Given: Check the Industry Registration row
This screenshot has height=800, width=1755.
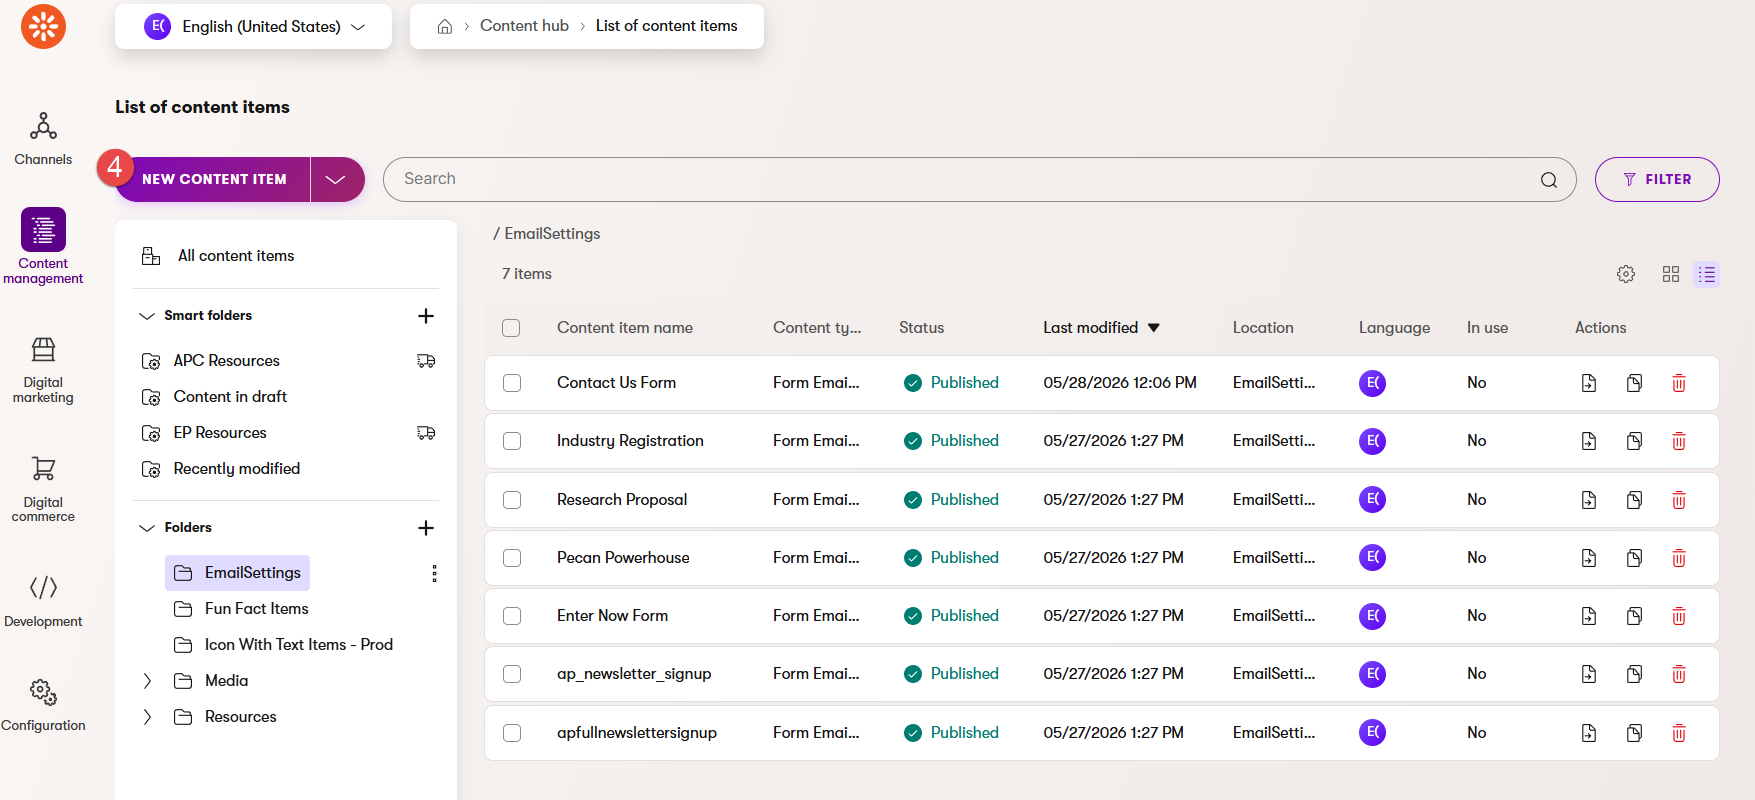Looking at the screenshot, I should pos(512,441).
